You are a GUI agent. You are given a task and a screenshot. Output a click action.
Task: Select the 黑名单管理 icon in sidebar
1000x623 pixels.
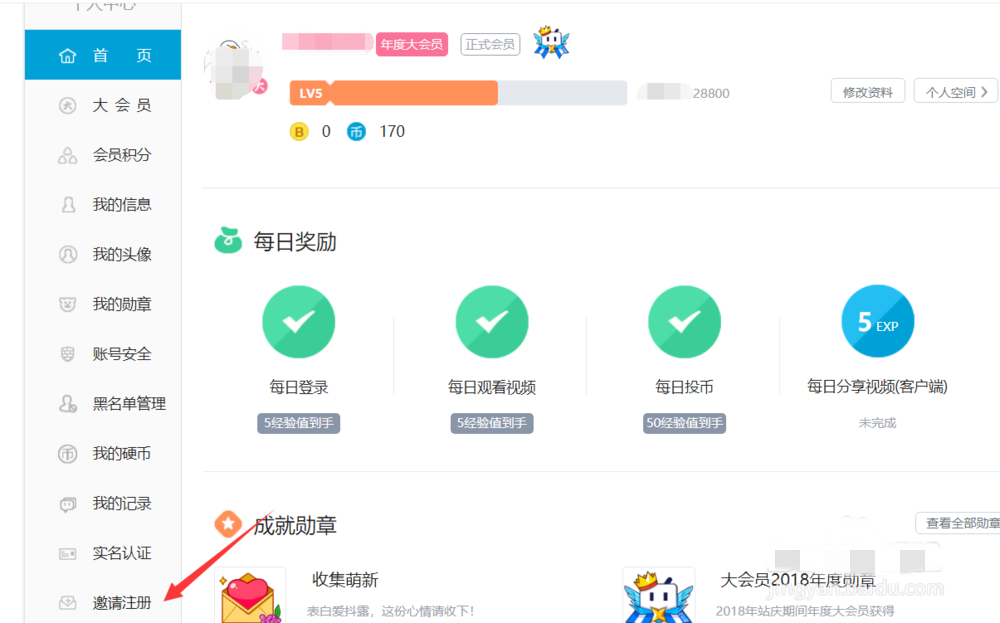pos(68,404)
